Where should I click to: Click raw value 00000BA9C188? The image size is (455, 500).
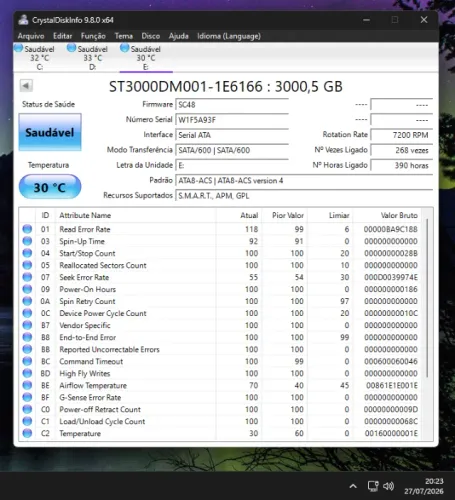pyautogui.click(x=390, y=229)
